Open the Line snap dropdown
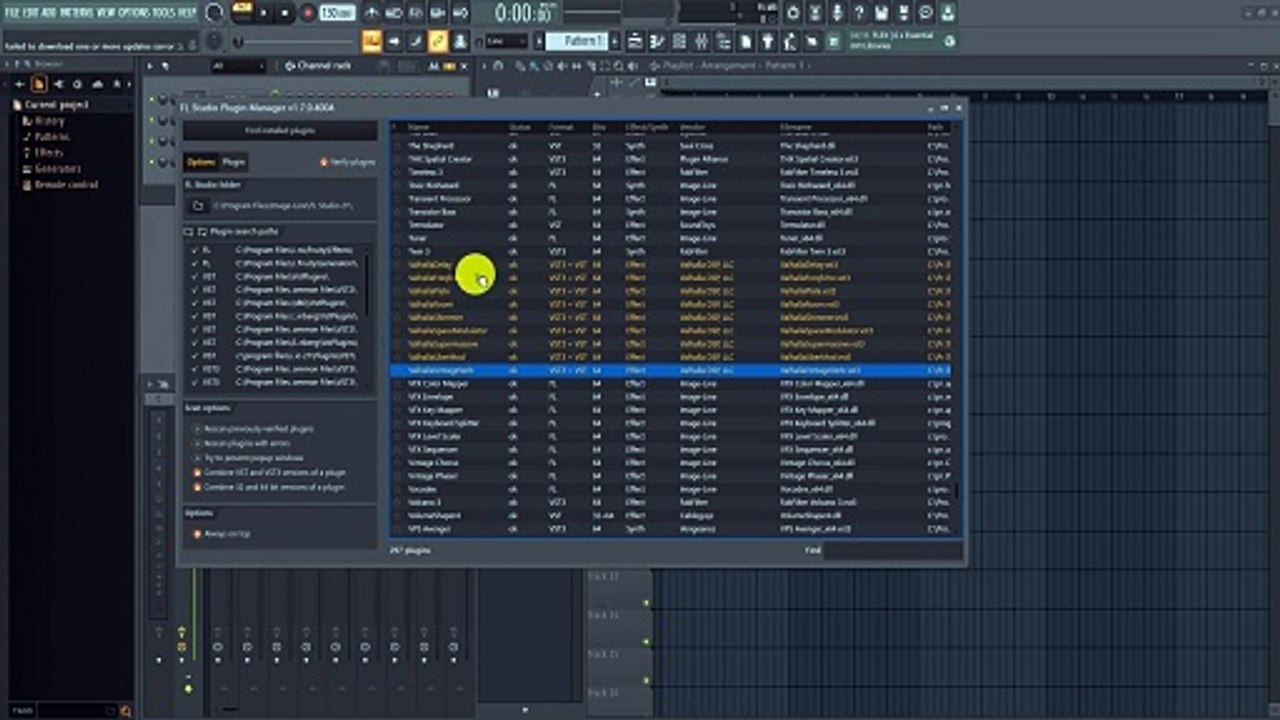 point(507,41)
